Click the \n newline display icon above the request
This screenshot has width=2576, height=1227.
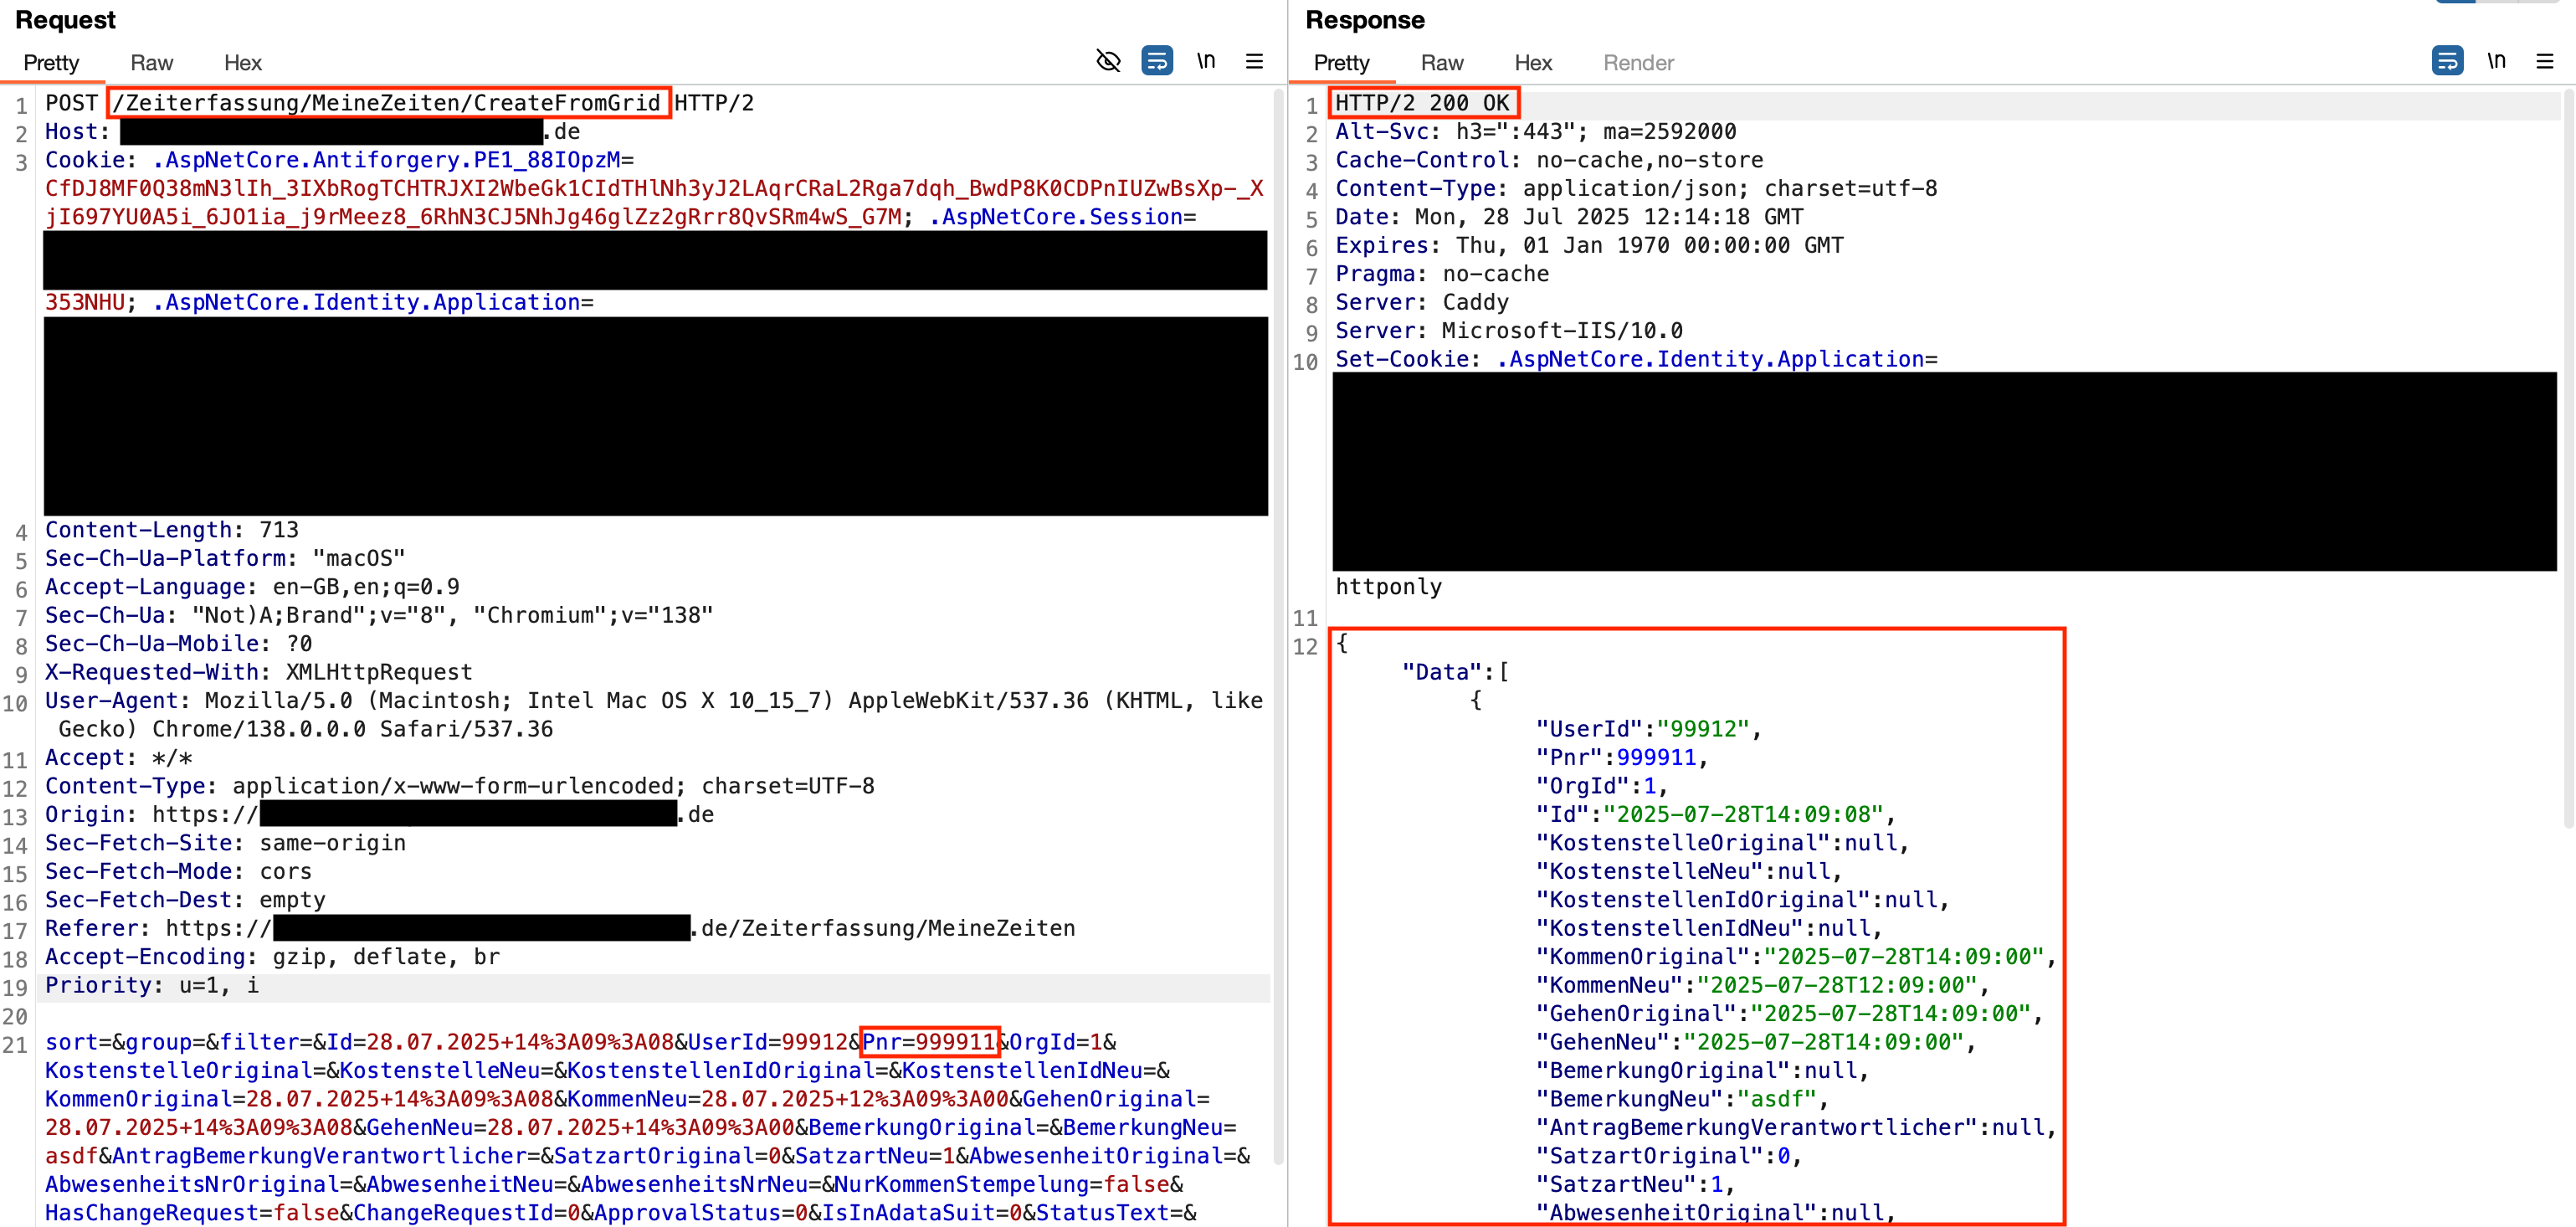1206,61
